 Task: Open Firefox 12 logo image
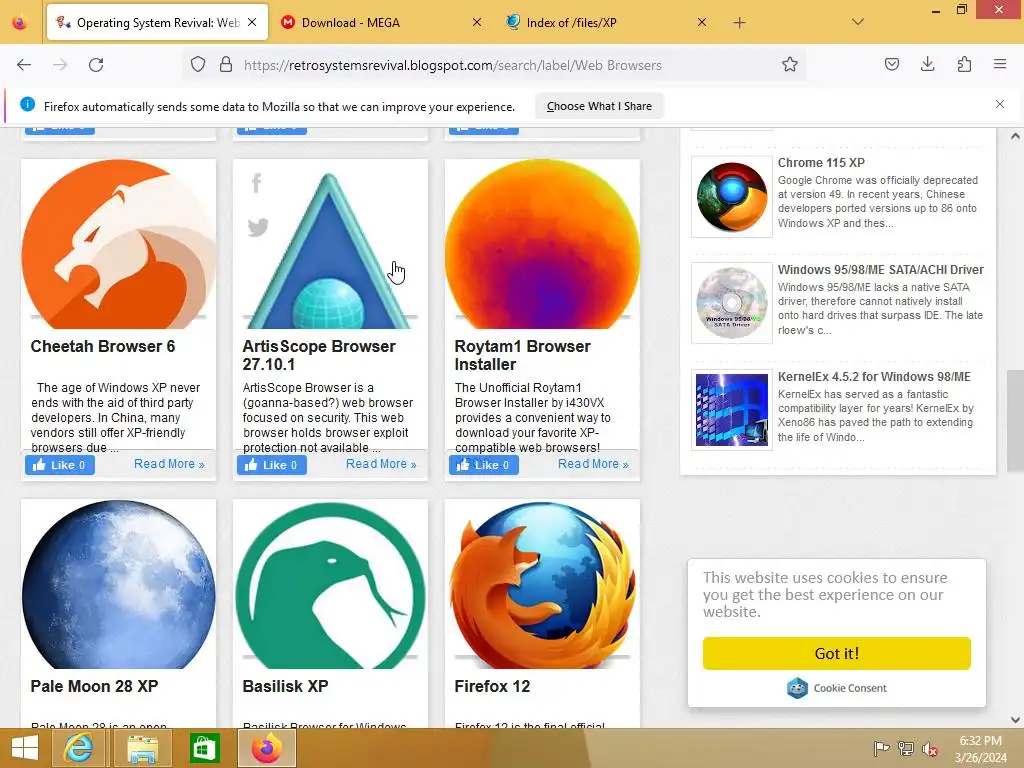[542, 584]
